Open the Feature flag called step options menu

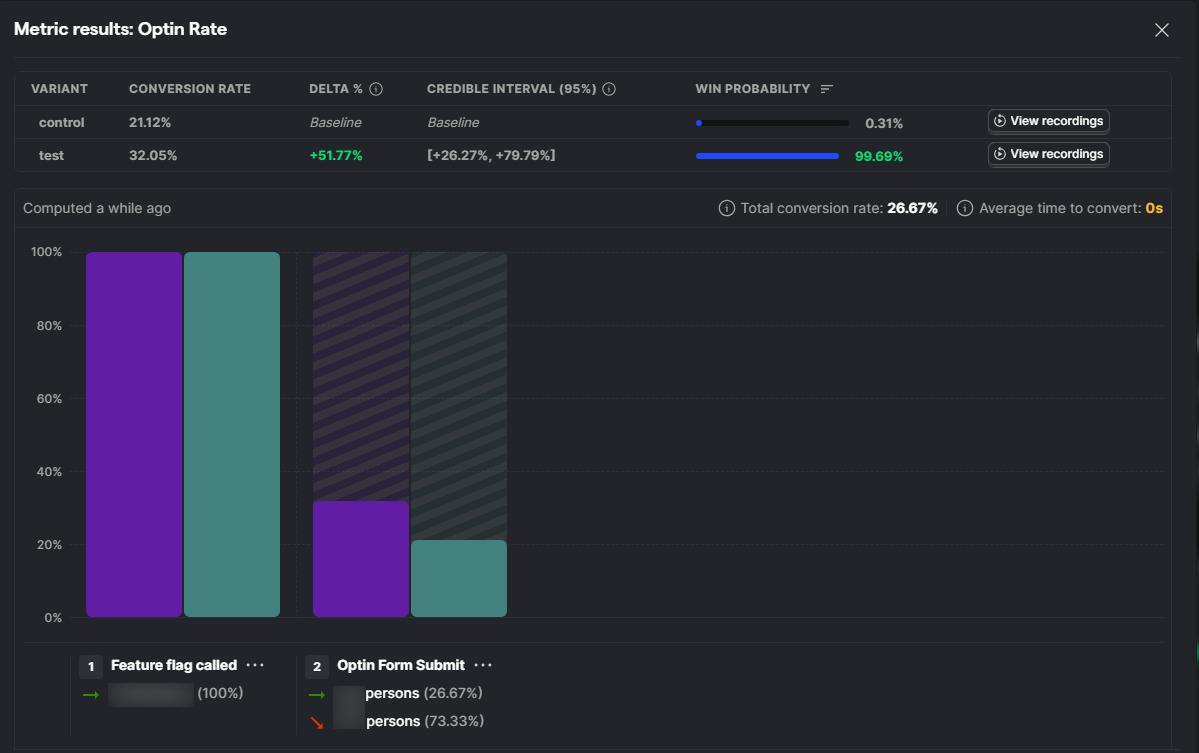click(255, 665)
